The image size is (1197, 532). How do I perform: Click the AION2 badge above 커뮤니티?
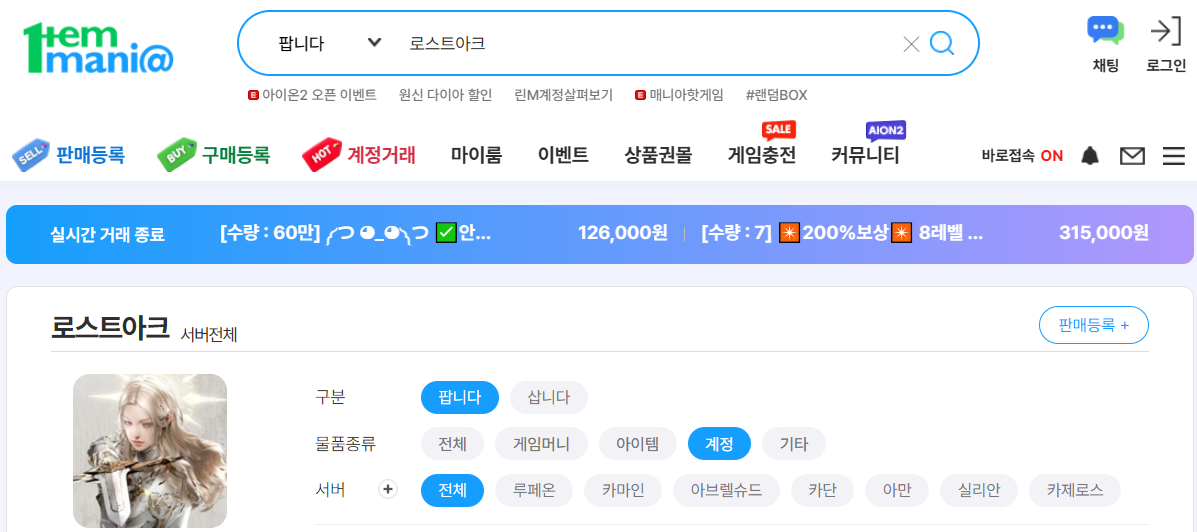click(x=886, y=130)
